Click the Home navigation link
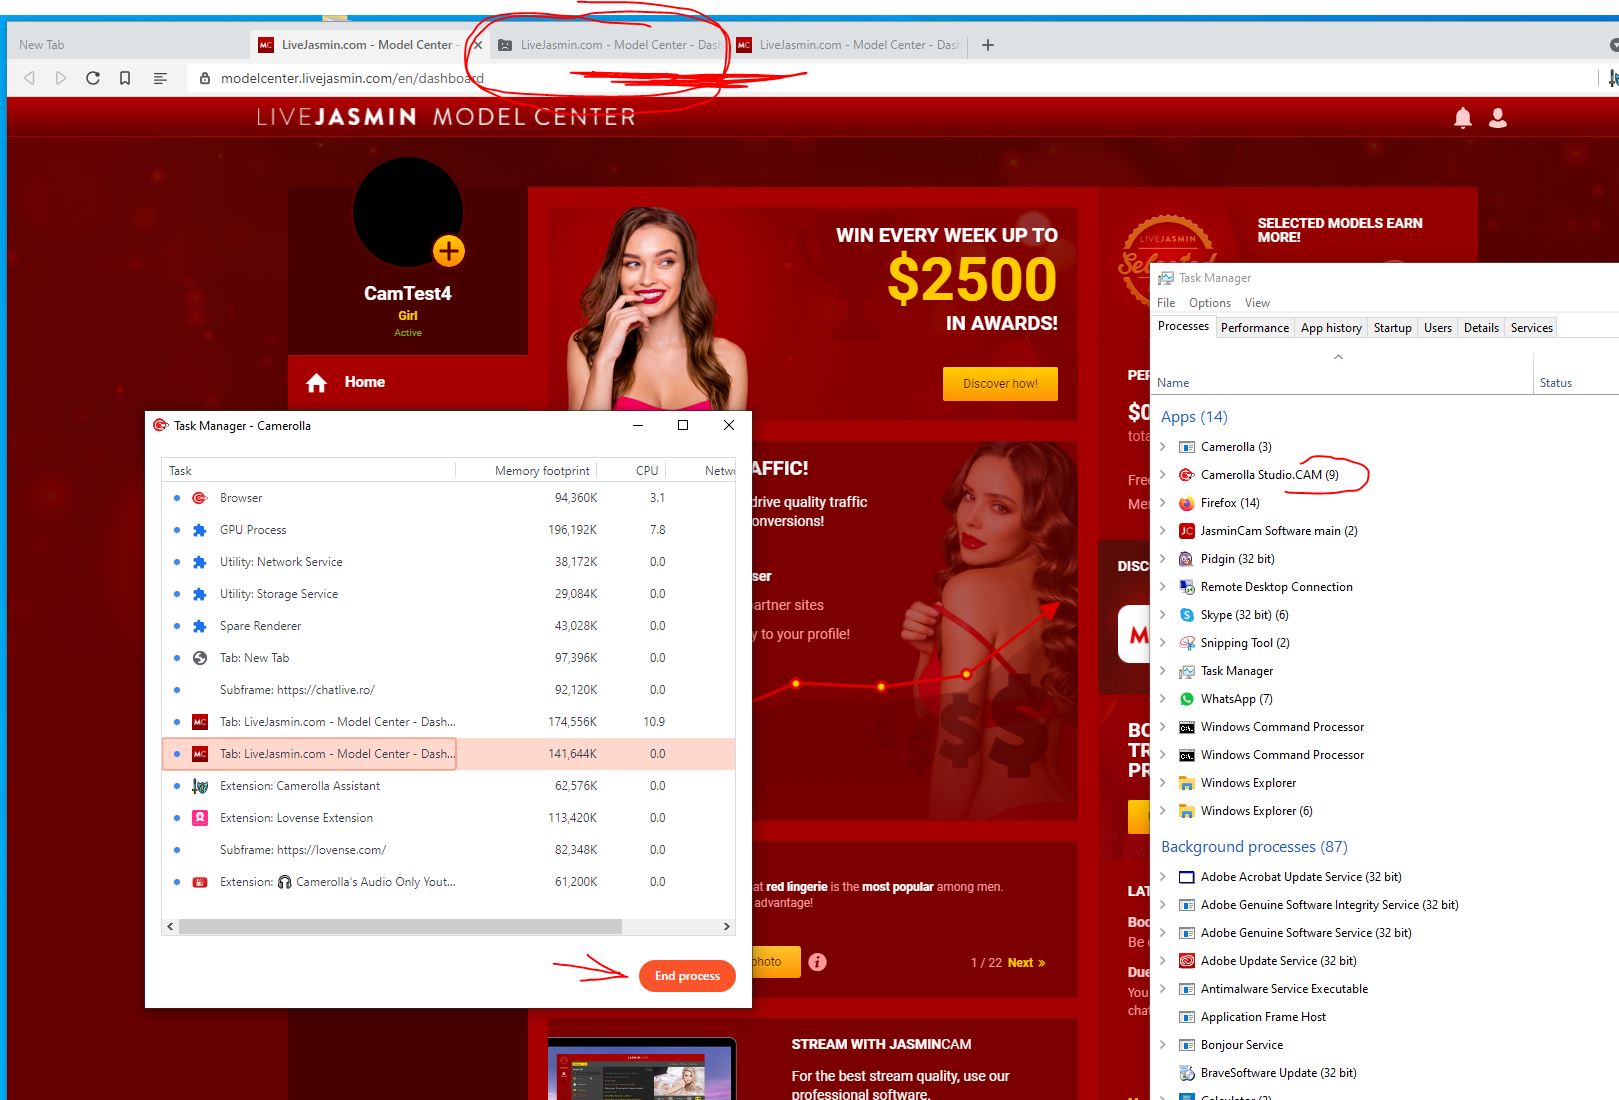The height and width of the screenshot is (1100, 1619). 365,382
